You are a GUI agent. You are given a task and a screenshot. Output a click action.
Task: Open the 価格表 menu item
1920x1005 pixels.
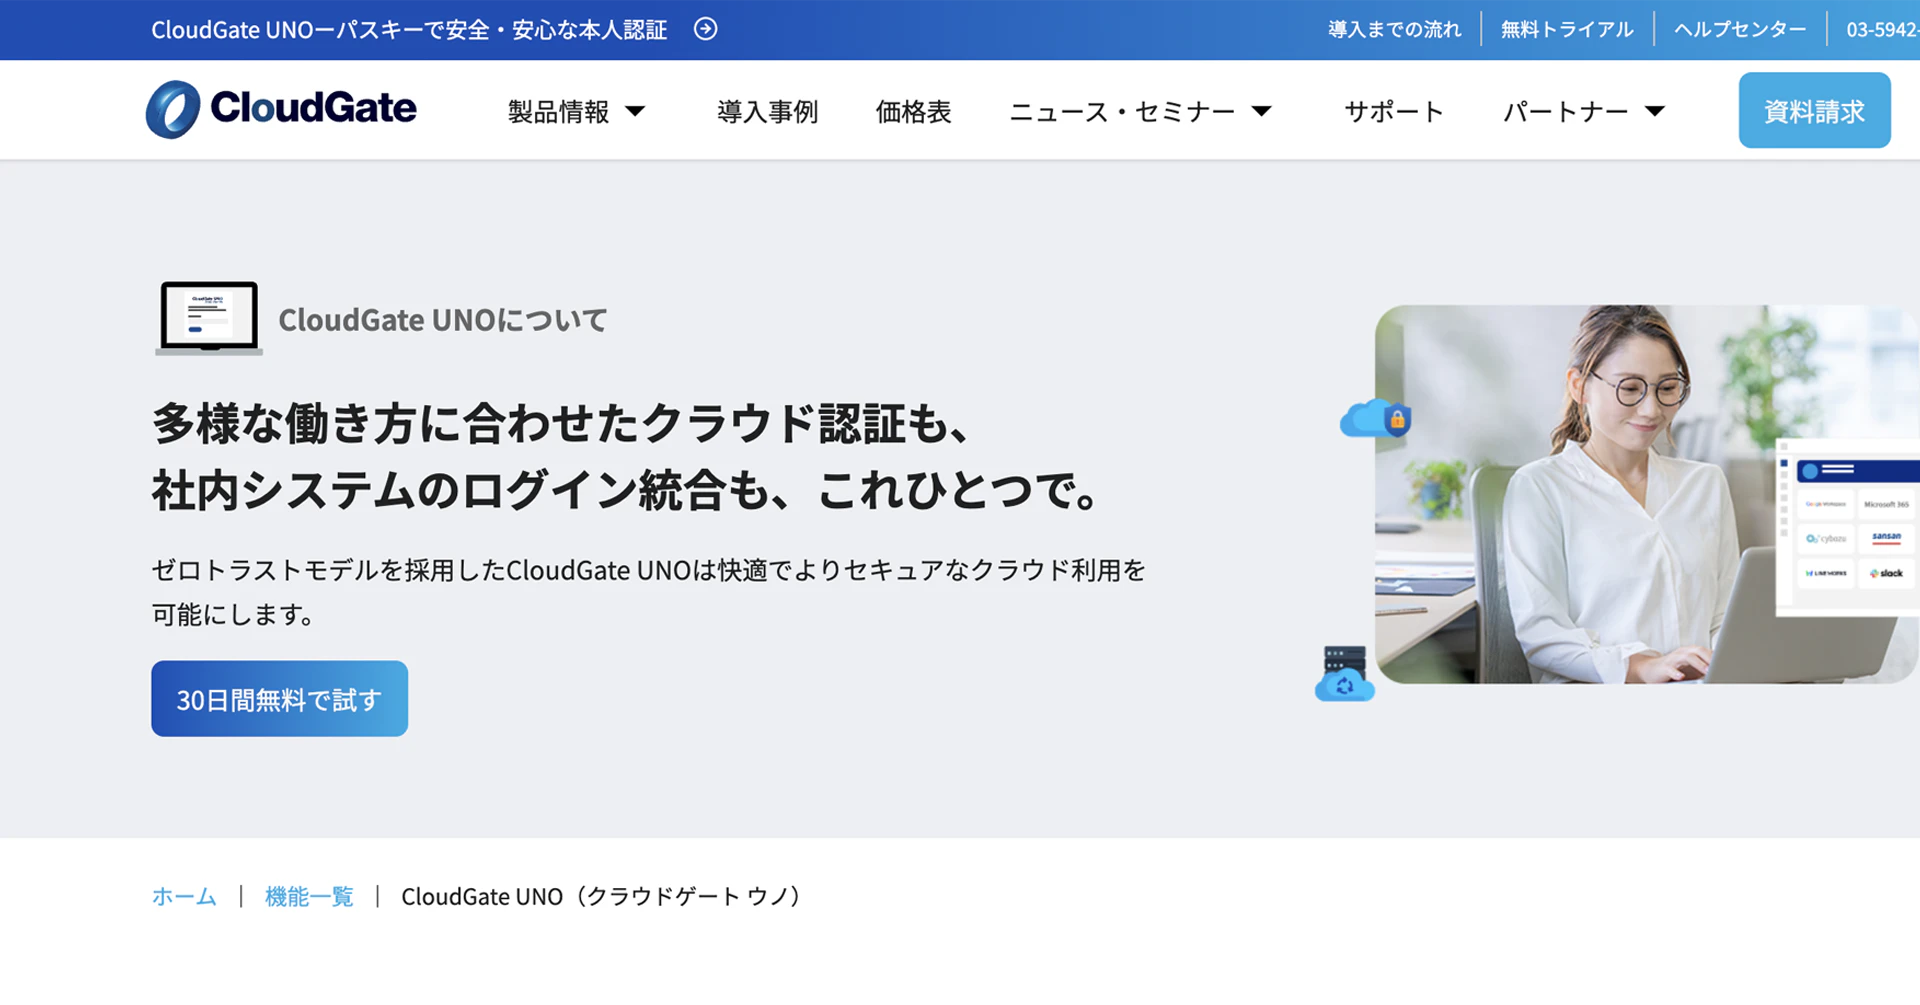click(913, 111)
